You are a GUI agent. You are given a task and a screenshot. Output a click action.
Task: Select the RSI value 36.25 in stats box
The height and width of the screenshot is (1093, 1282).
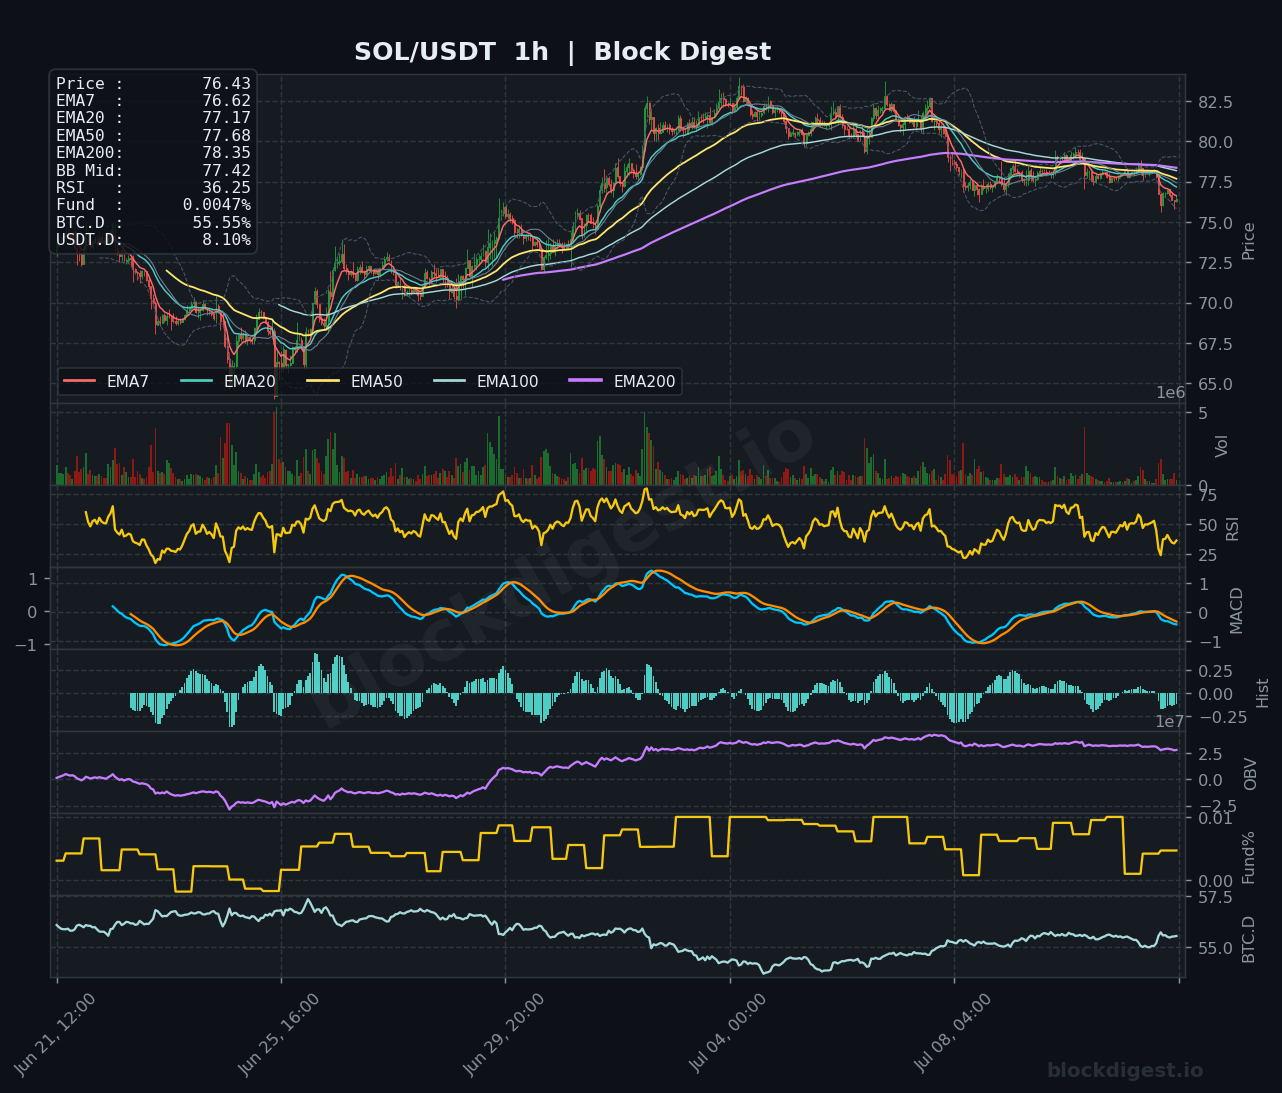pos(227,187)
